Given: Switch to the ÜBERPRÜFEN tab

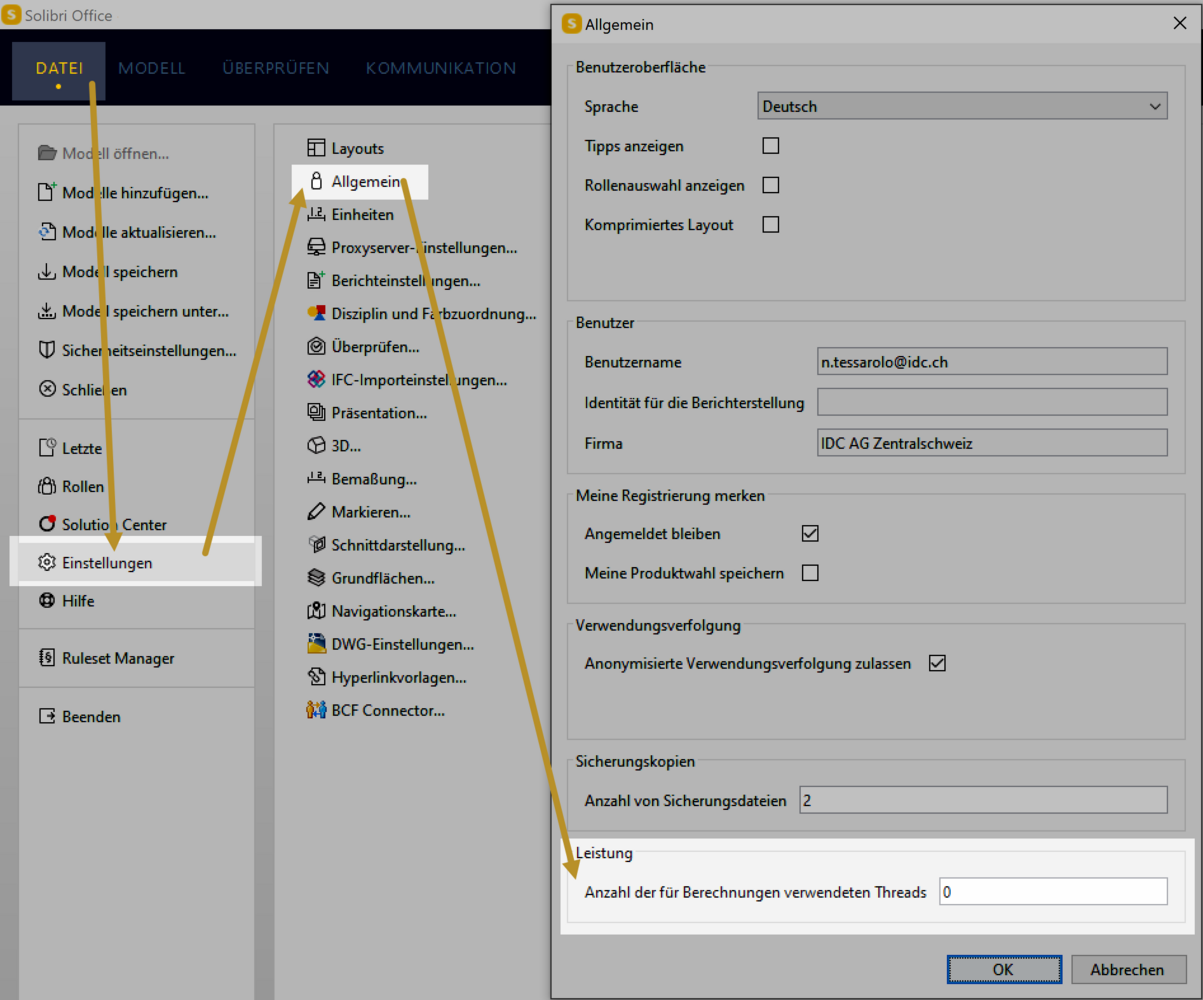Looking at the screenshot, I should tap(276, 69).
